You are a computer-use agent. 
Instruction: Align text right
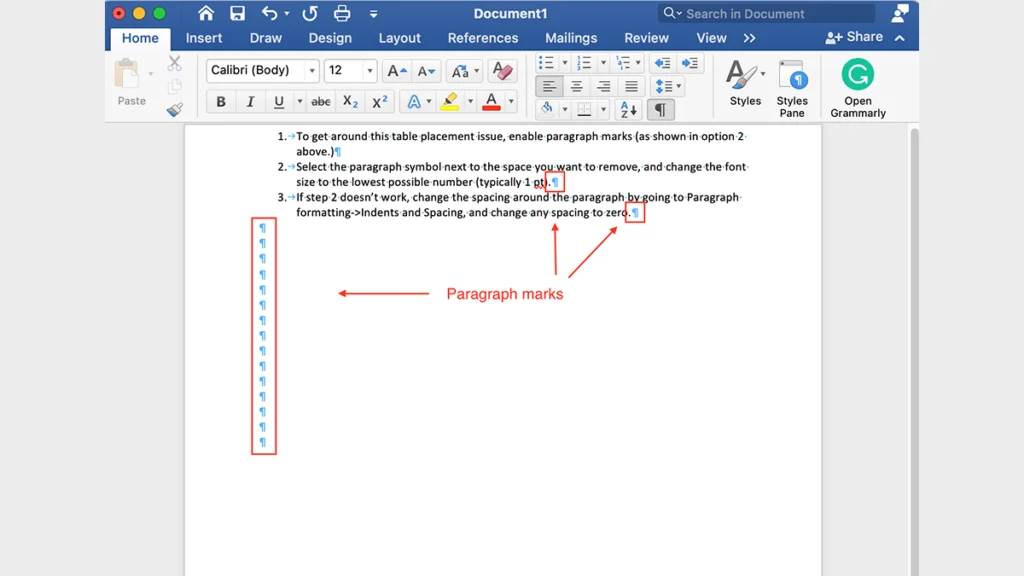coord(603,86)
